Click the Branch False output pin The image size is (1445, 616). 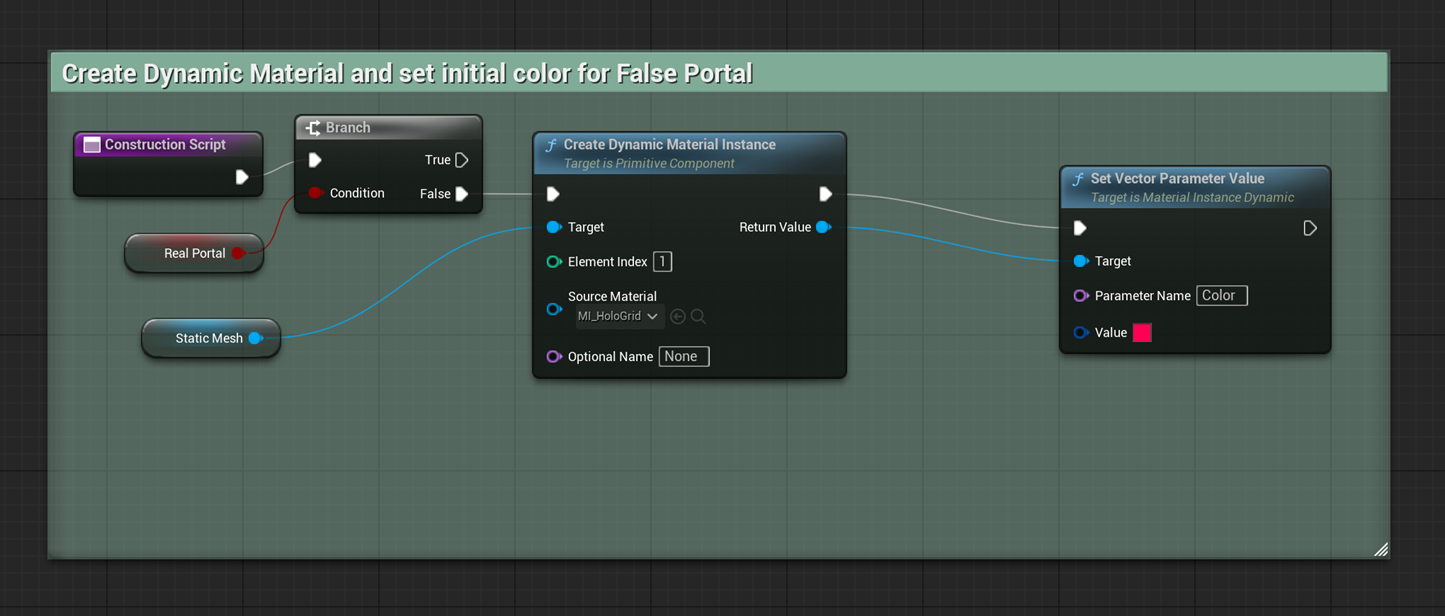tap(462, 194)
